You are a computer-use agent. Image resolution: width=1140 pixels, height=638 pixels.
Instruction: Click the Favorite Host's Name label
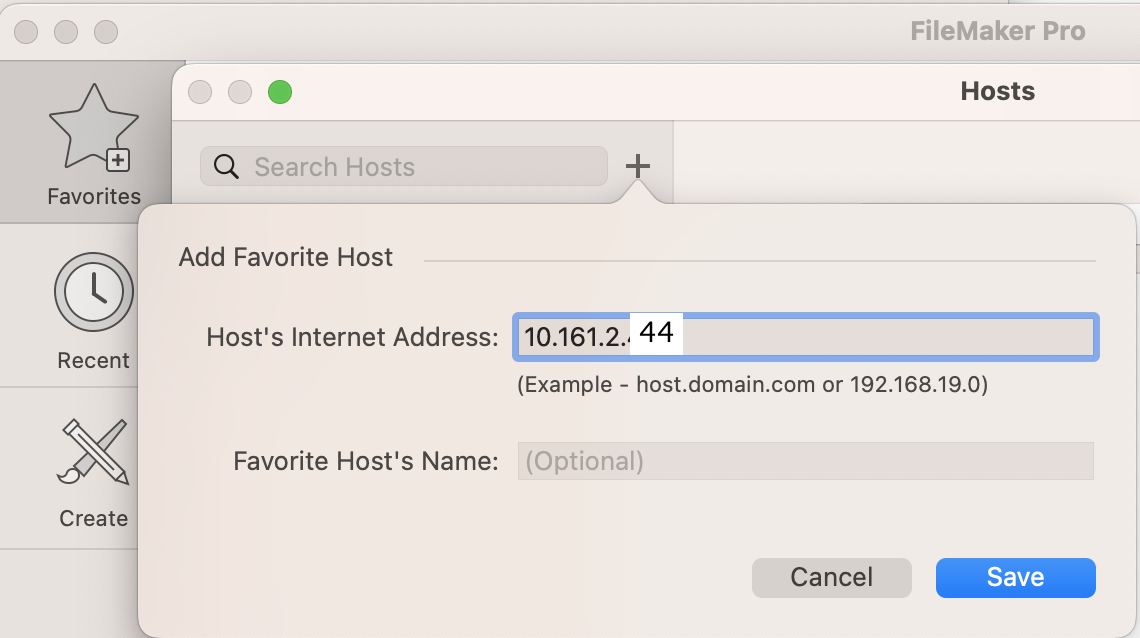366,461
